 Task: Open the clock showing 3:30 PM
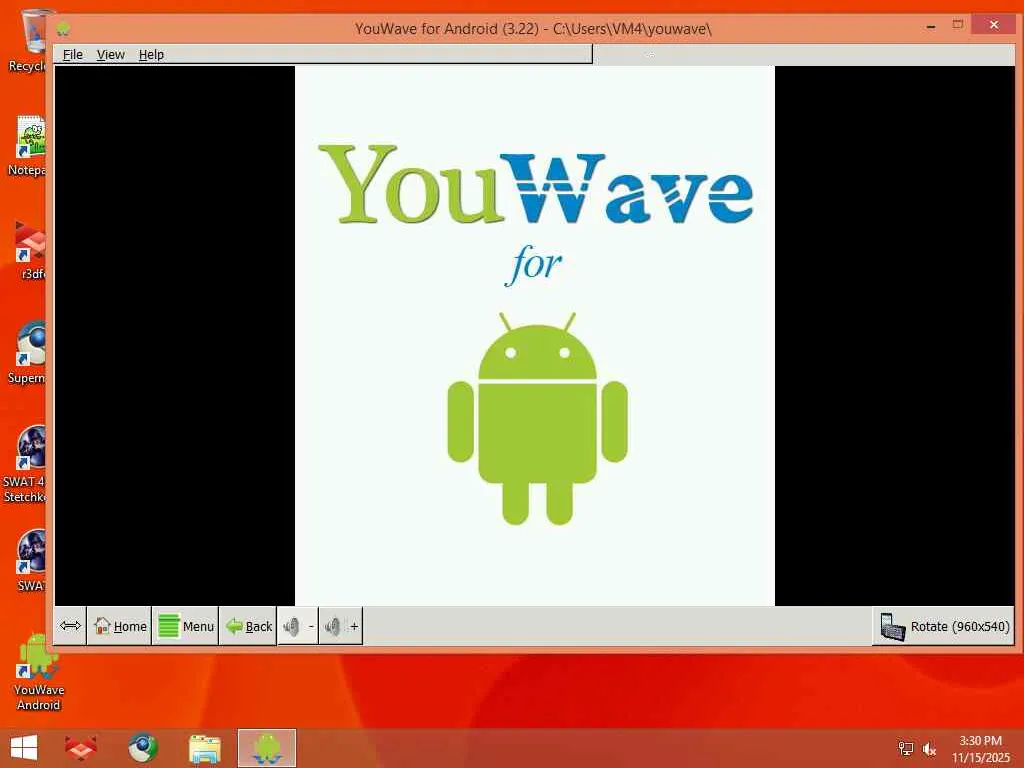click(980, 749)
